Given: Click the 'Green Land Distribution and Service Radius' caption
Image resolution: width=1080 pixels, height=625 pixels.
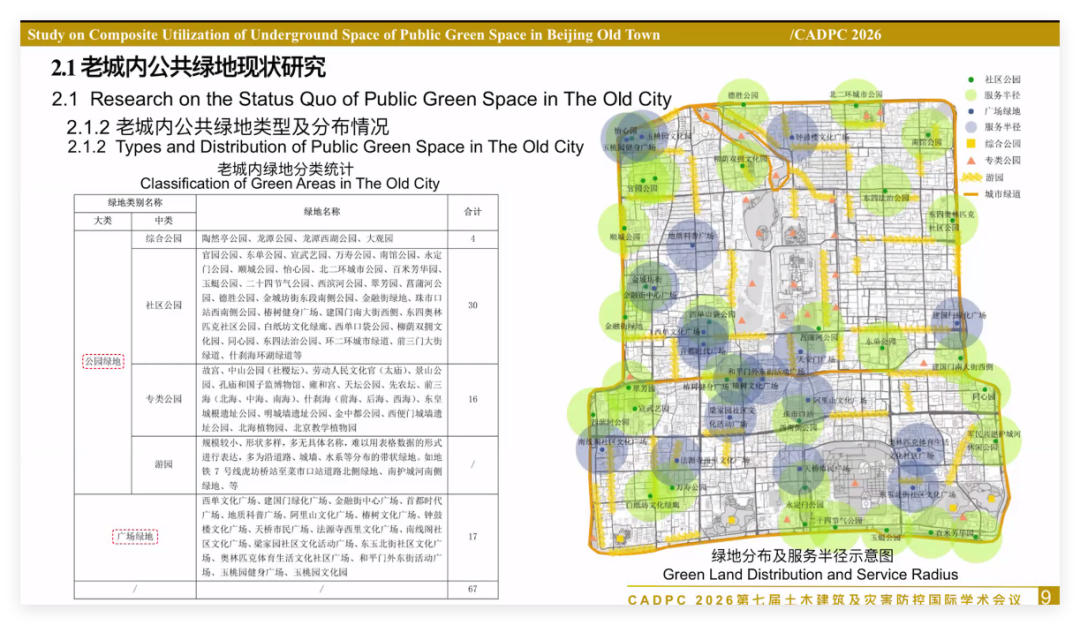Looking at the screenshot, I should pos(810,574).
